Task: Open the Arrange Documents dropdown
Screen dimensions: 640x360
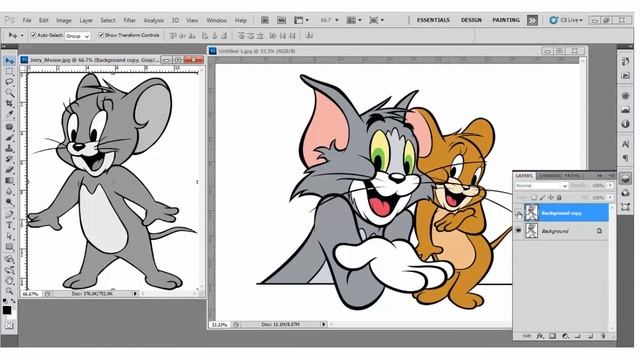Action: point(354,20)
